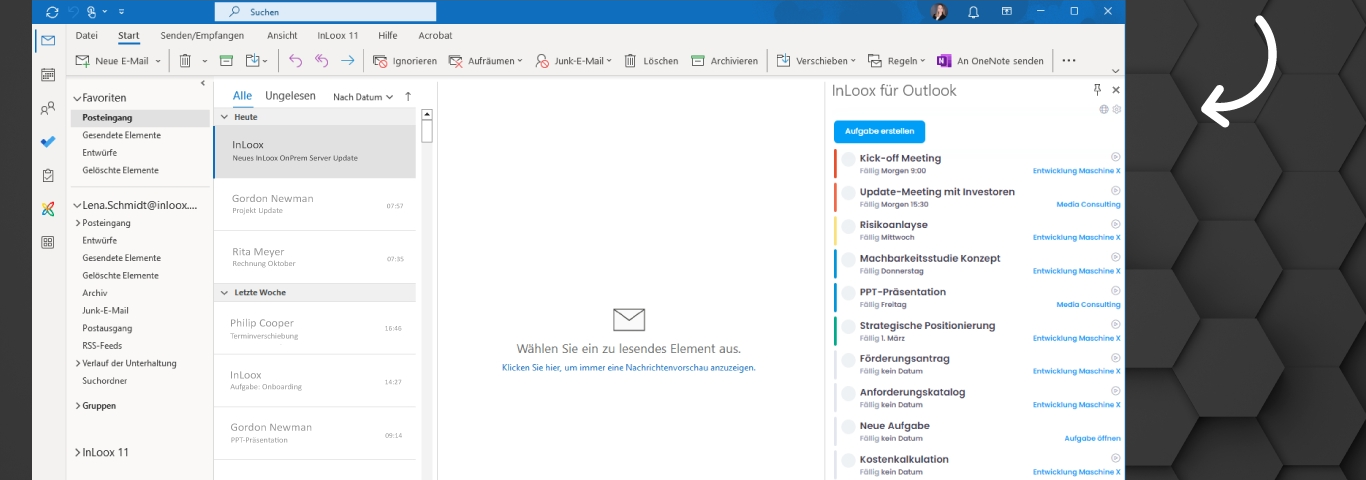Open the Datei menu
Viewport: 1366px width, 480px height.
click(x=87, y=35)
